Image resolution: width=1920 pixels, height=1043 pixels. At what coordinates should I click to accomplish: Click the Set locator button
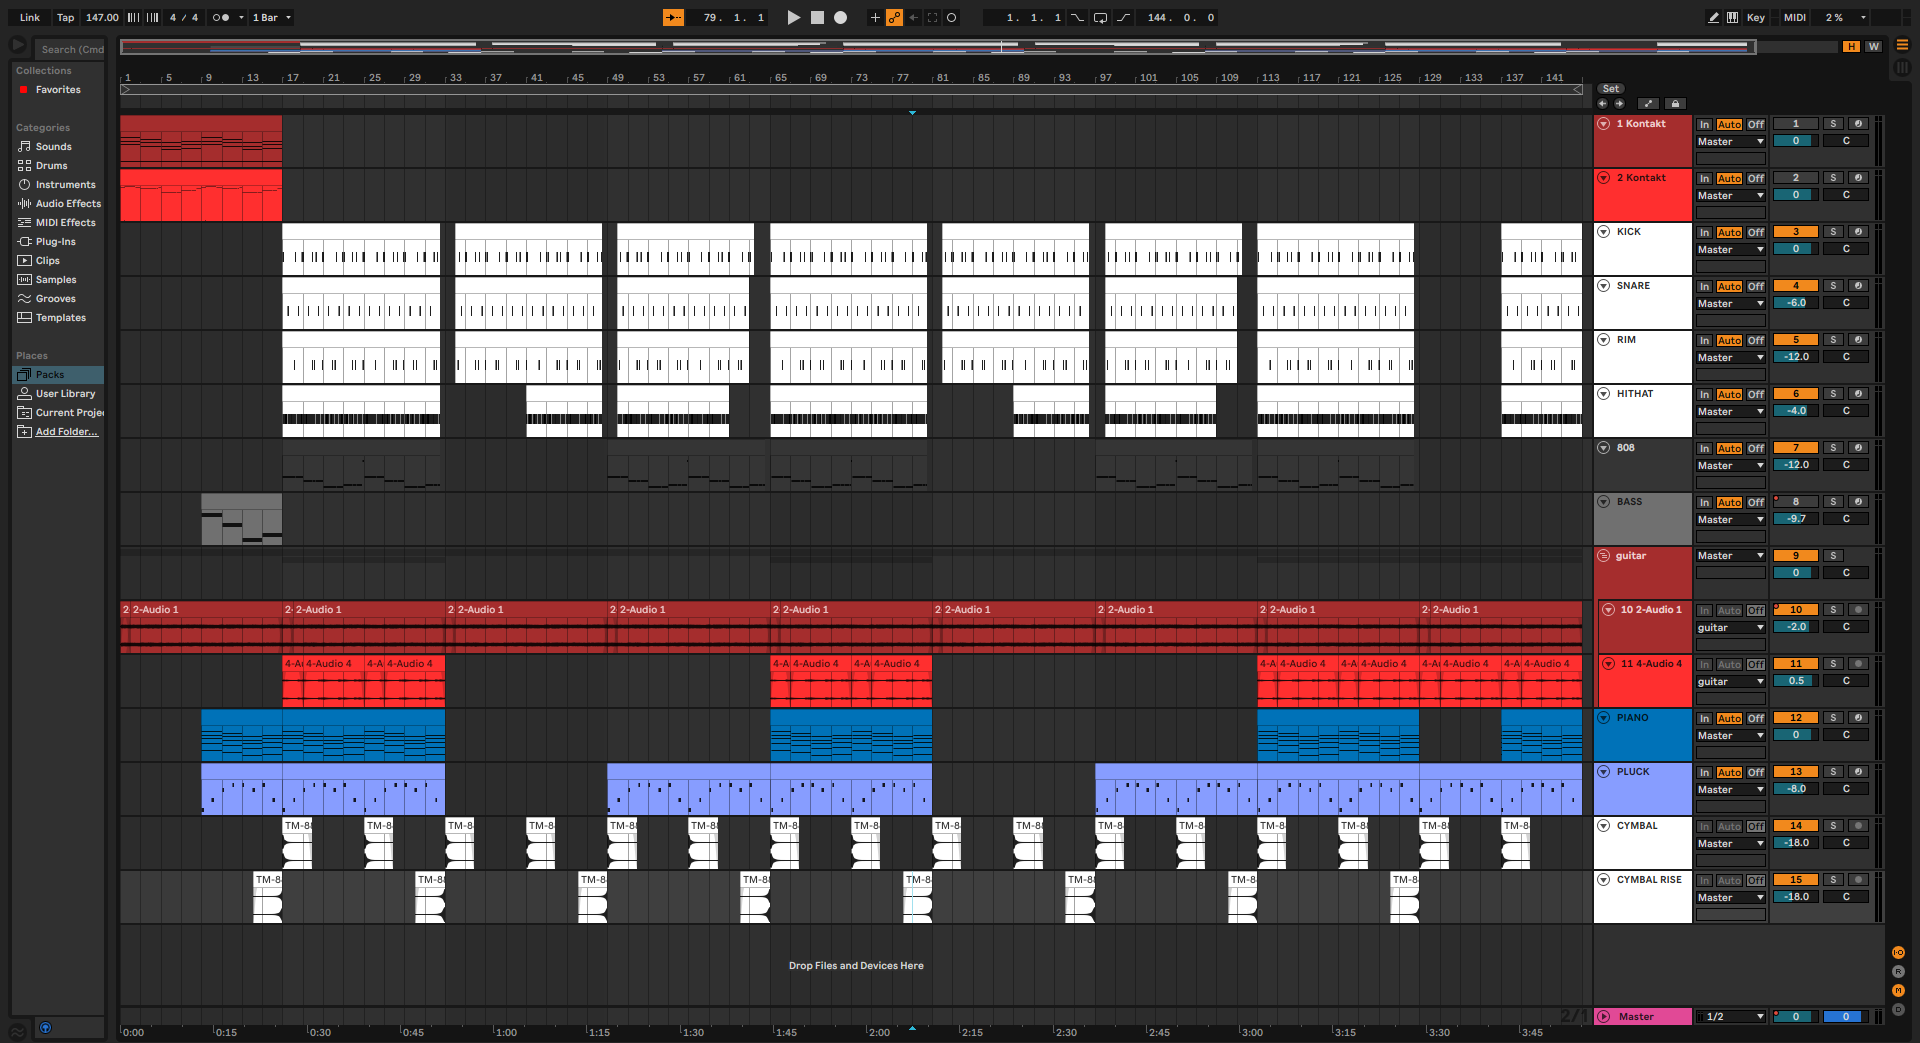pos(1611,89)
